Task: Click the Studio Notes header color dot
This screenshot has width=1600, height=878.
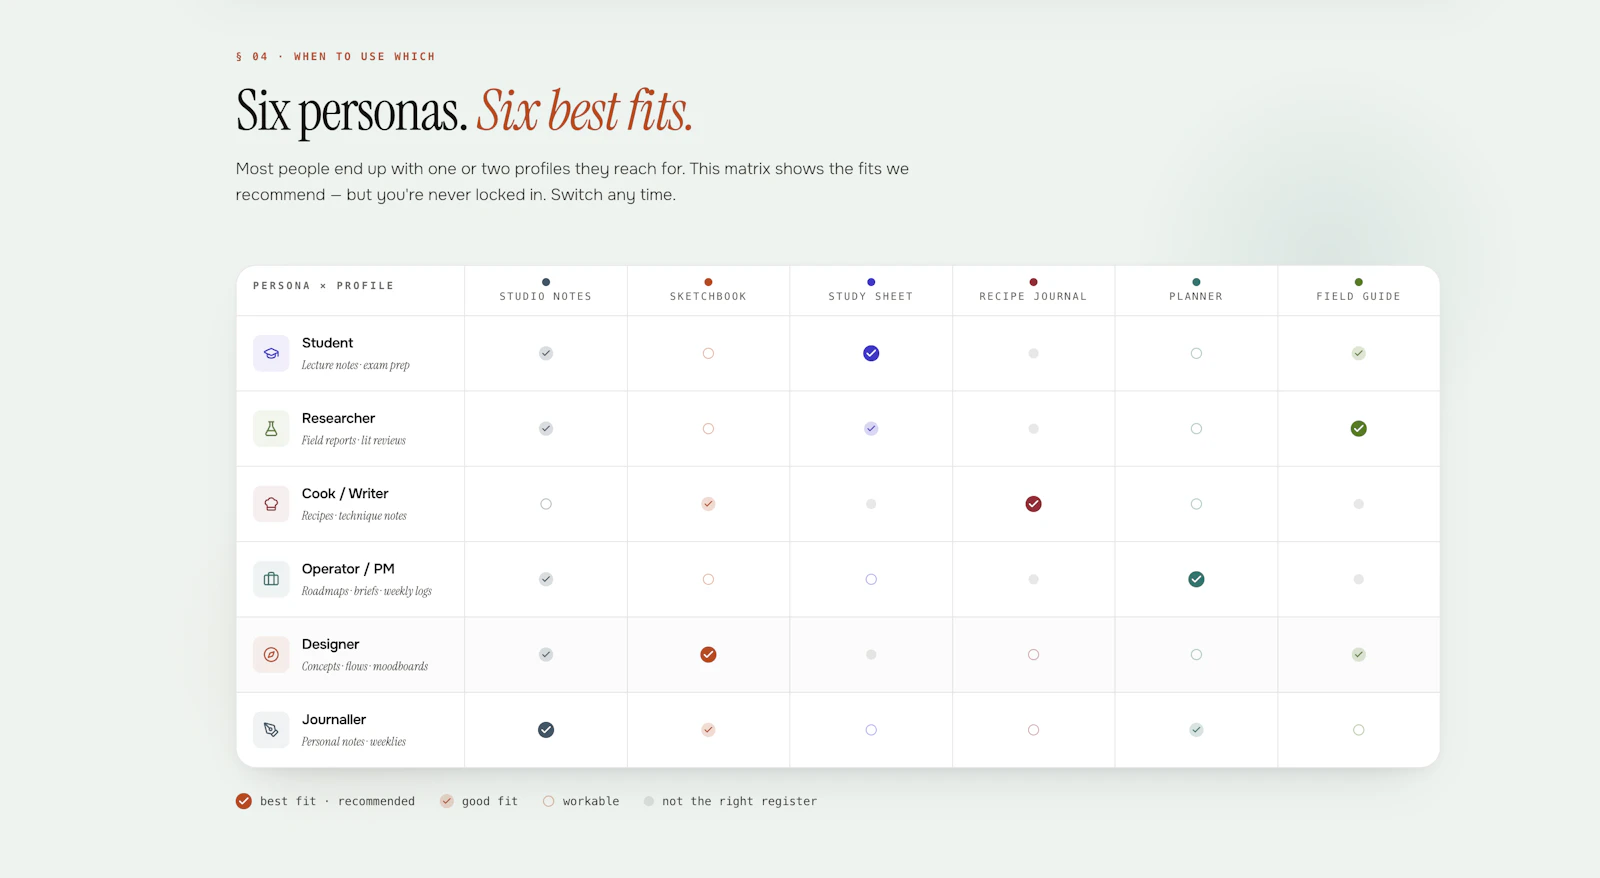Action: pos(546,282)
